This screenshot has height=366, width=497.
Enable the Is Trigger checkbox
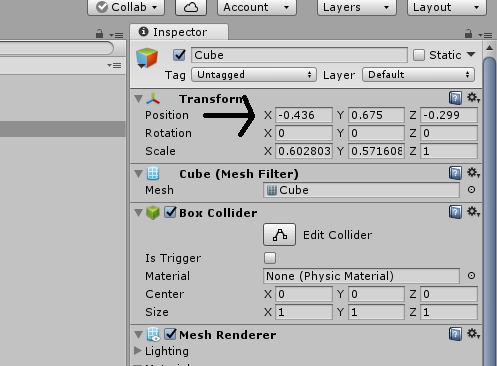tap(270, 258)
